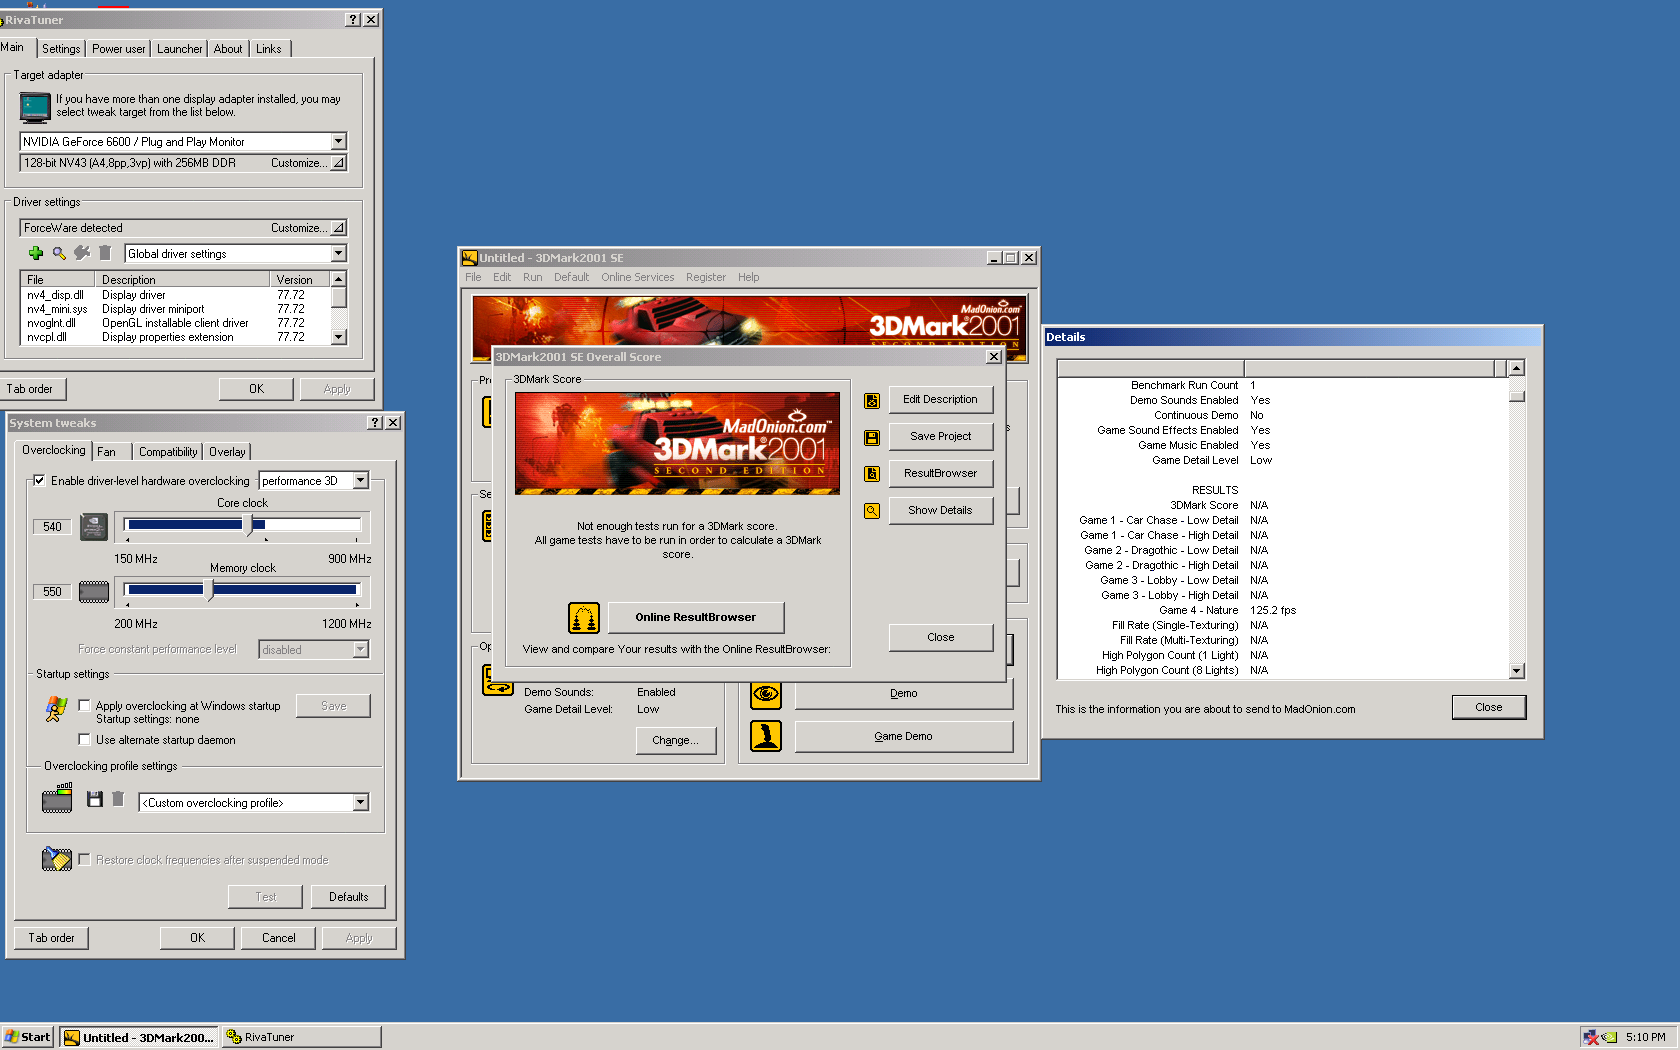Image resolution: width=1680 pixels, height=1050 pixels.
Task: Click the icon beside Edit Description
Action: pos(872,400)
